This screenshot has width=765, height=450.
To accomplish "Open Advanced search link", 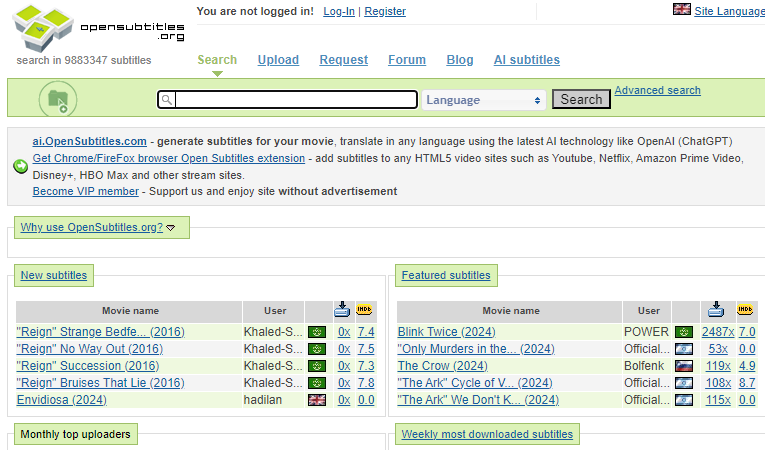I will coord(657,90).
